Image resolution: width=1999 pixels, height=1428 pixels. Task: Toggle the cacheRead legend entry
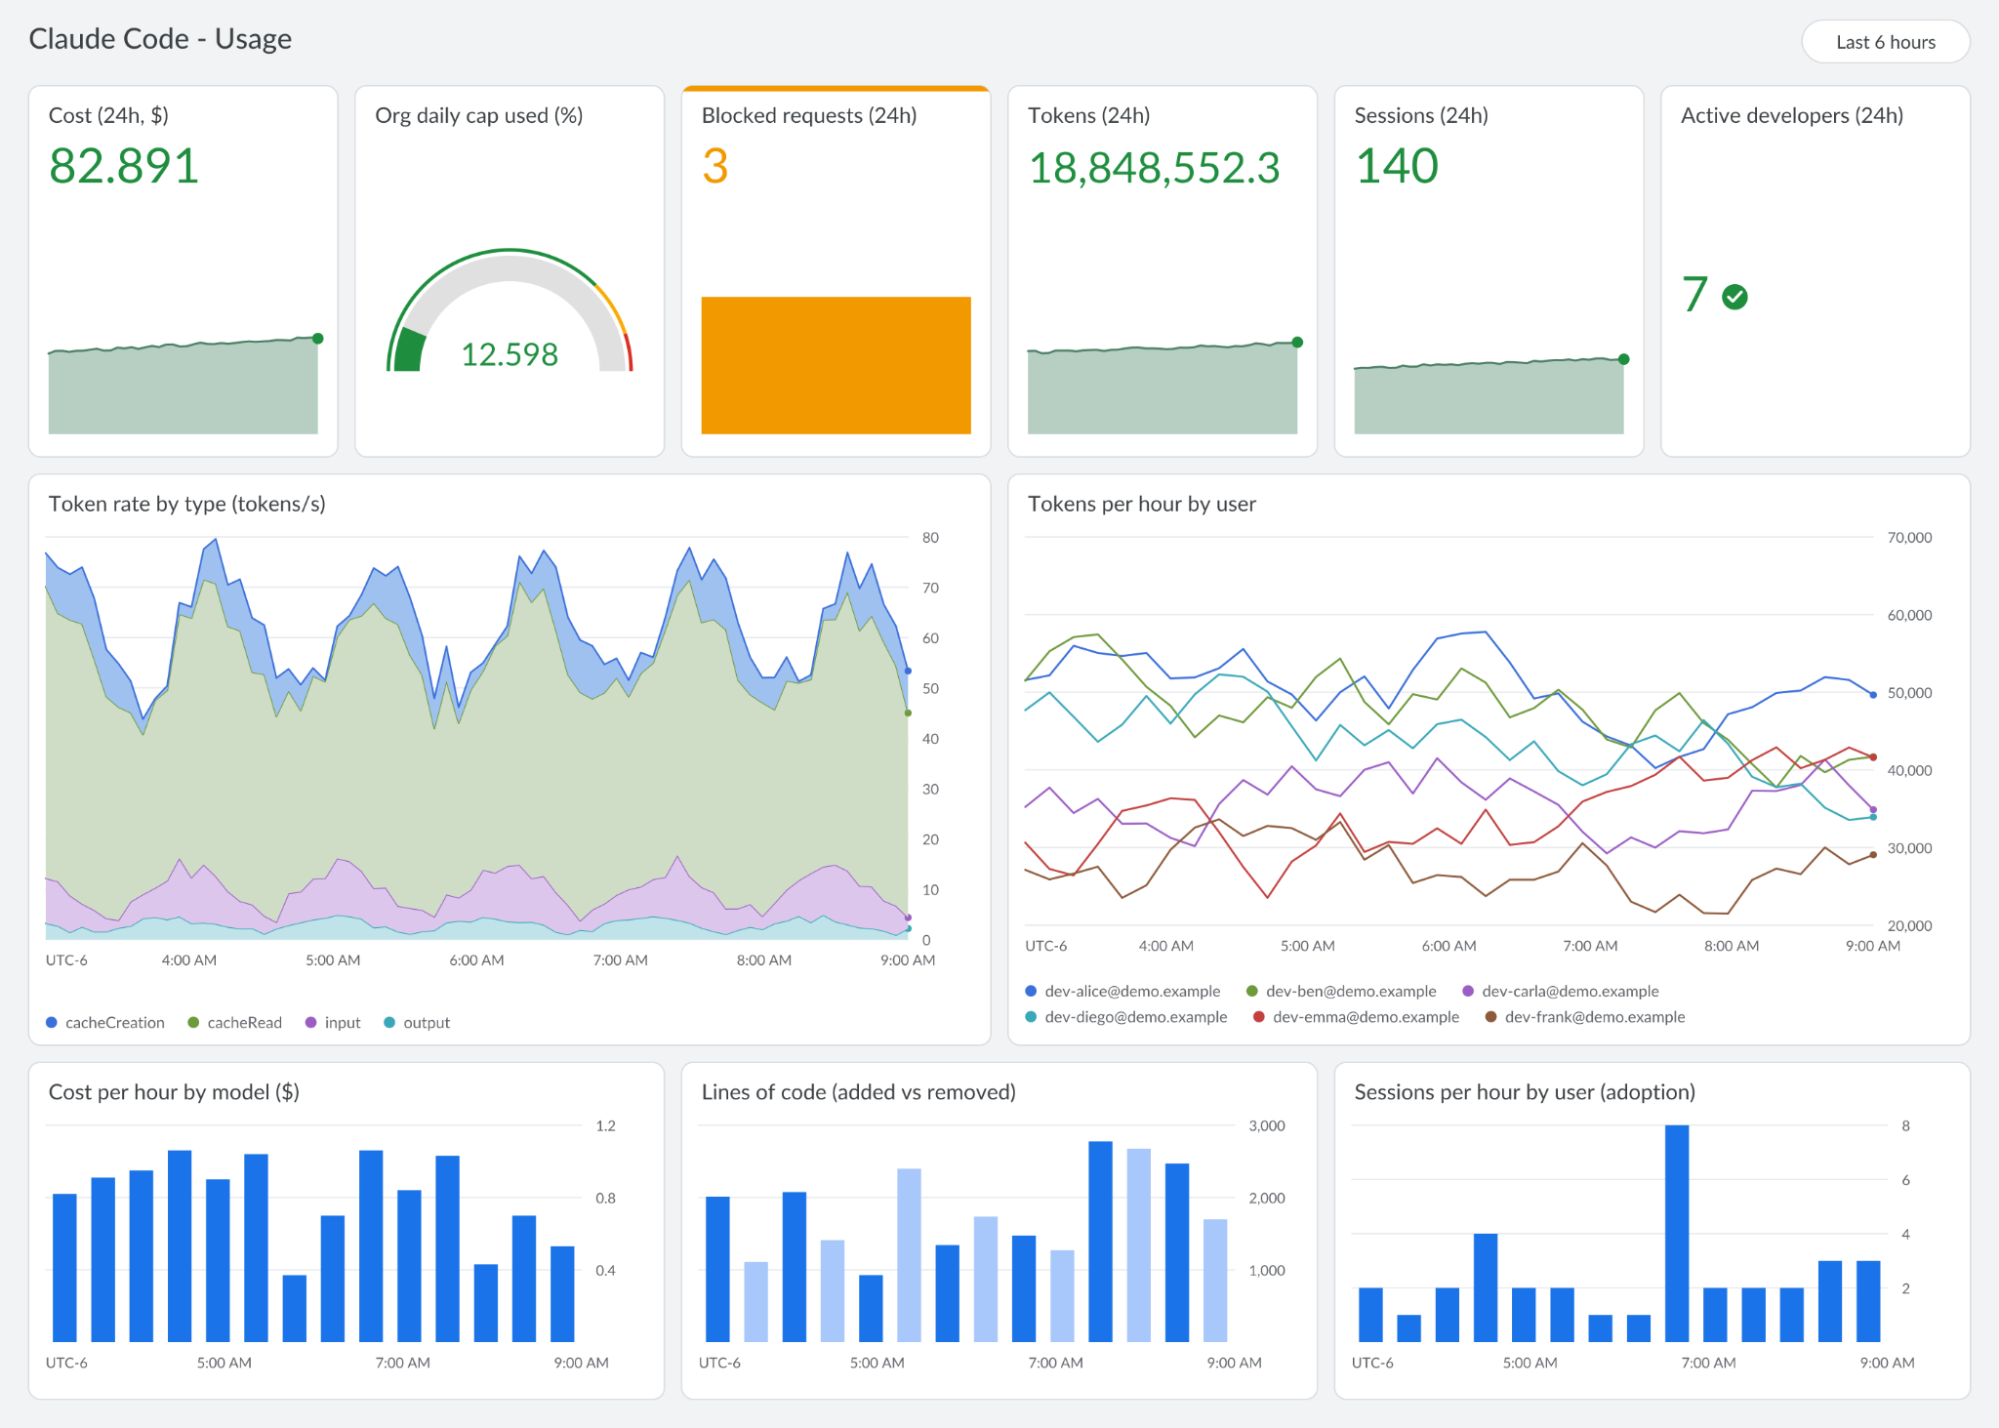(235, 1022)
